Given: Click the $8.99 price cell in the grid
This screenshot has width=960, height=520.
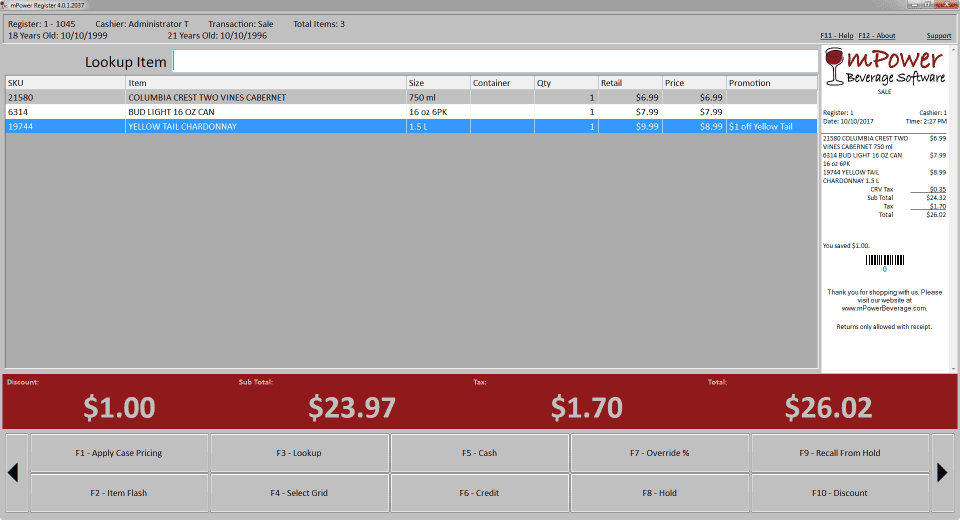Looking at the screenshot, I should coord(694,127).
